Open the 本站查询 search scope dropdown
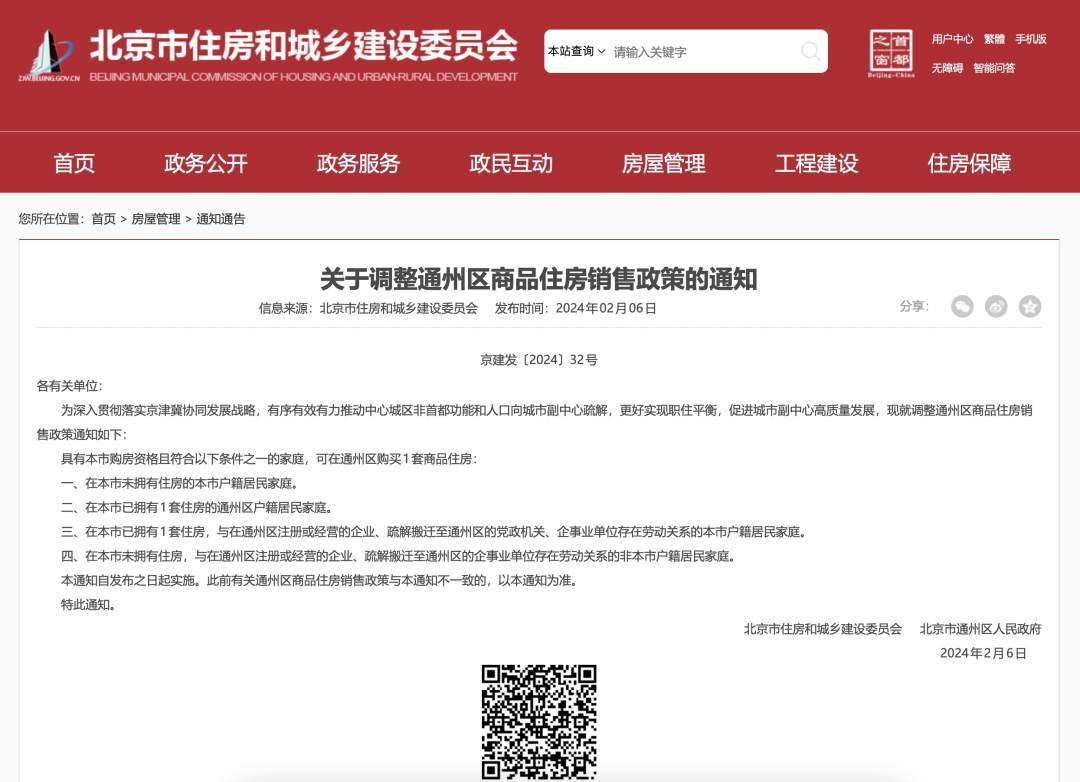 (576, 51)
